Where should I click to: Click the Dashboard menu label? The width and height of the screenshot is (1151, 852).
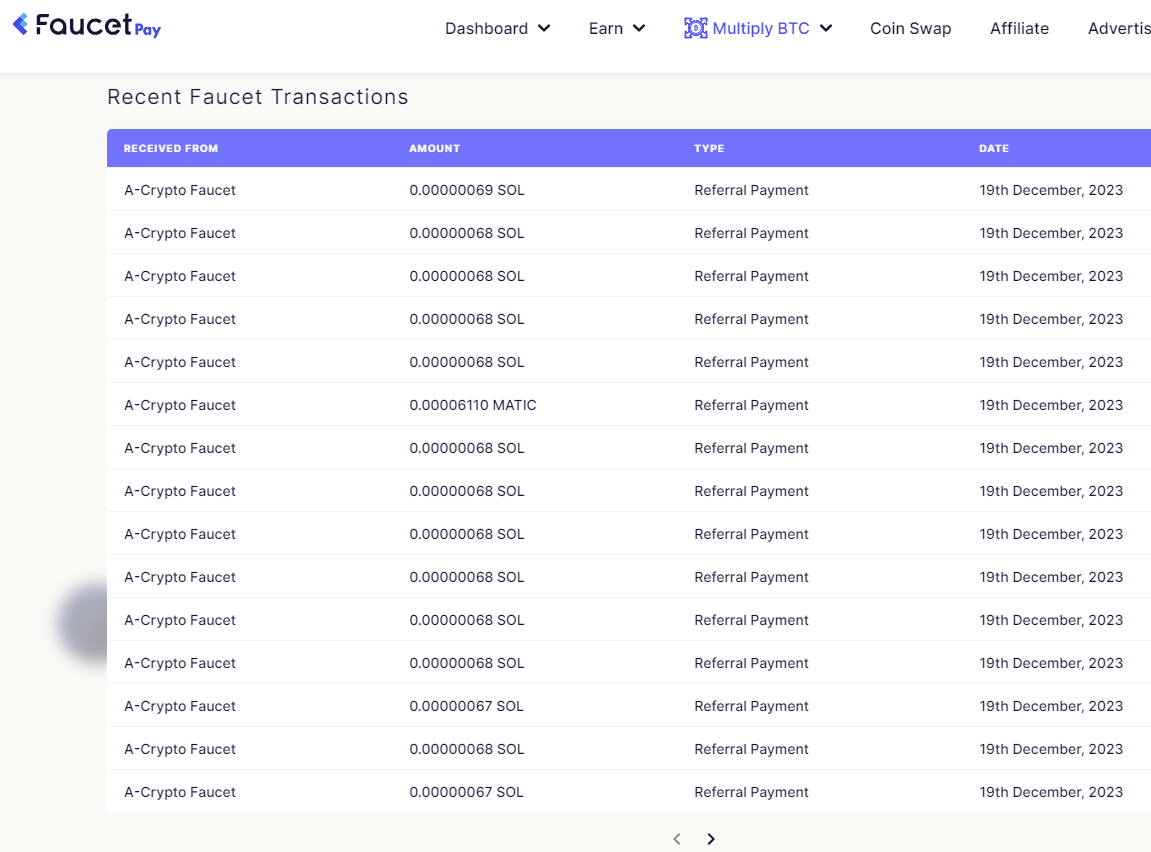486,28
